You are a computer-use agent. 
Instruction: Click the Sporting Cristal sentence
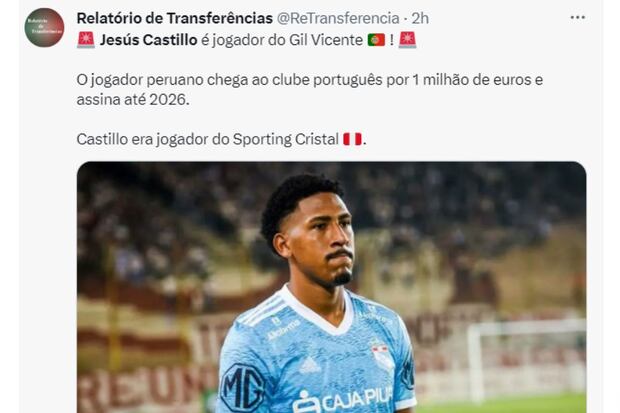pyautogui.click(x=221, y=139)
